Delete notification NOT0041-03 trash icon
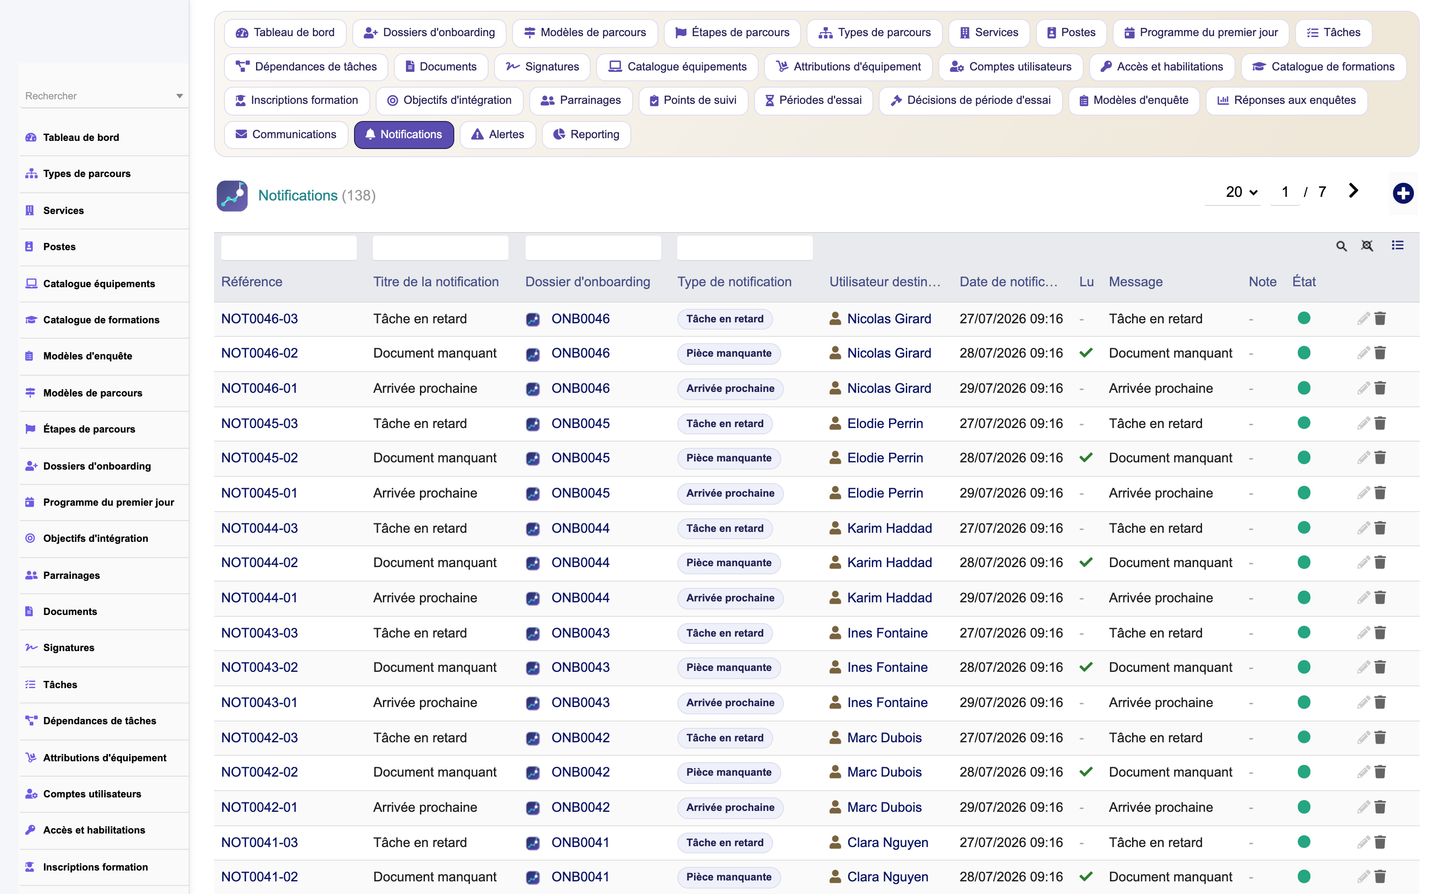The width and height of the screenshot is (1445, 894). pyautogui.click(x=1380, y=842)
